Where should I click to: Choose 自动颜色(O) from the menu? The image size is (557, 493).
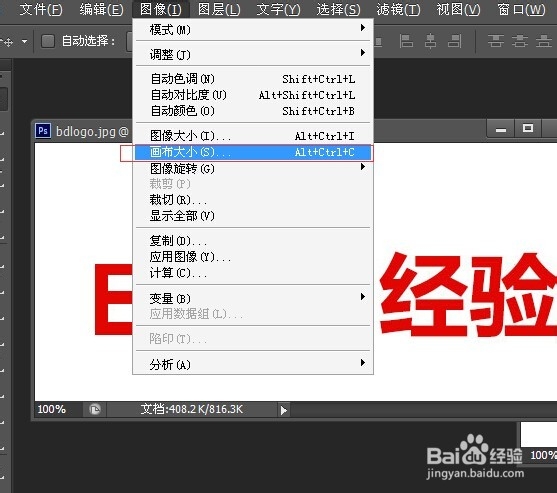tap(253, 111)
